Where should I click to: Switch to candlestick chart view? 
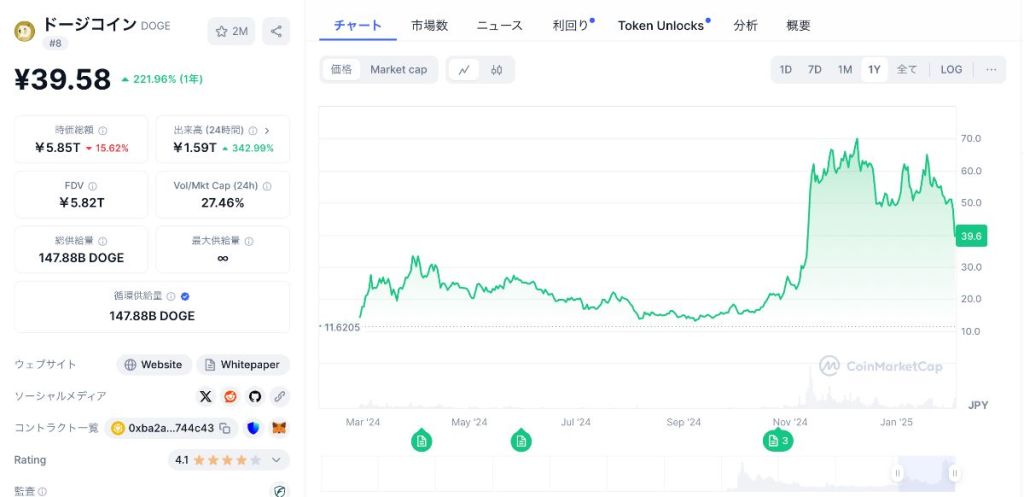pyautogui.click(x=497, y=70)
